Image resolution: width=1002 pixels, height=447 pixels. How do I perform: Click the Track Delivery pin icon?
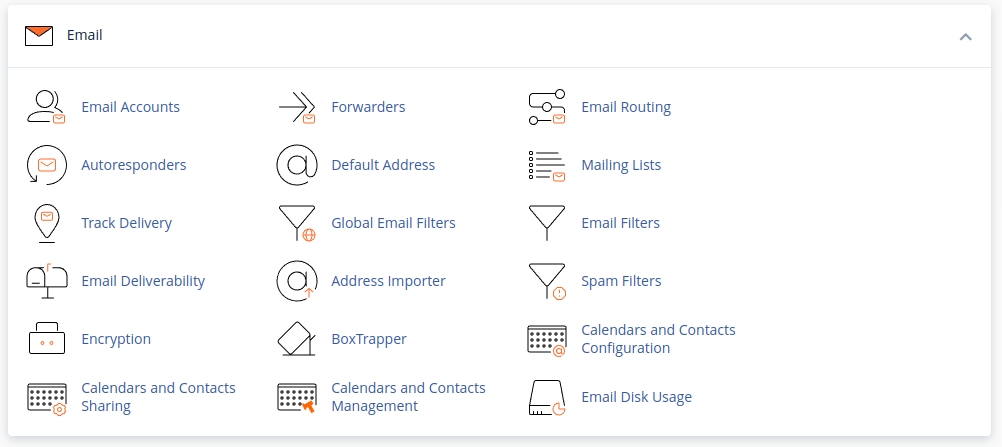[46, 223]
